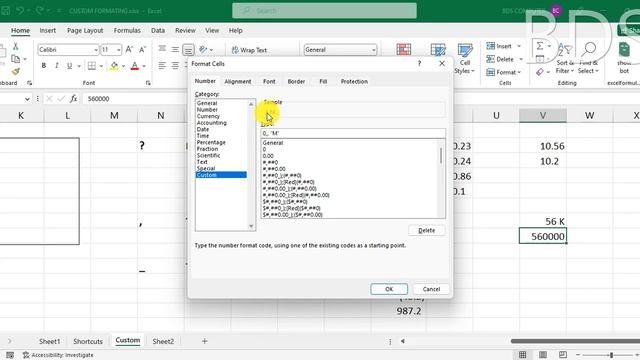
Task: Toggle Italic formatting in ribbon
Action: tap(56, 66)
